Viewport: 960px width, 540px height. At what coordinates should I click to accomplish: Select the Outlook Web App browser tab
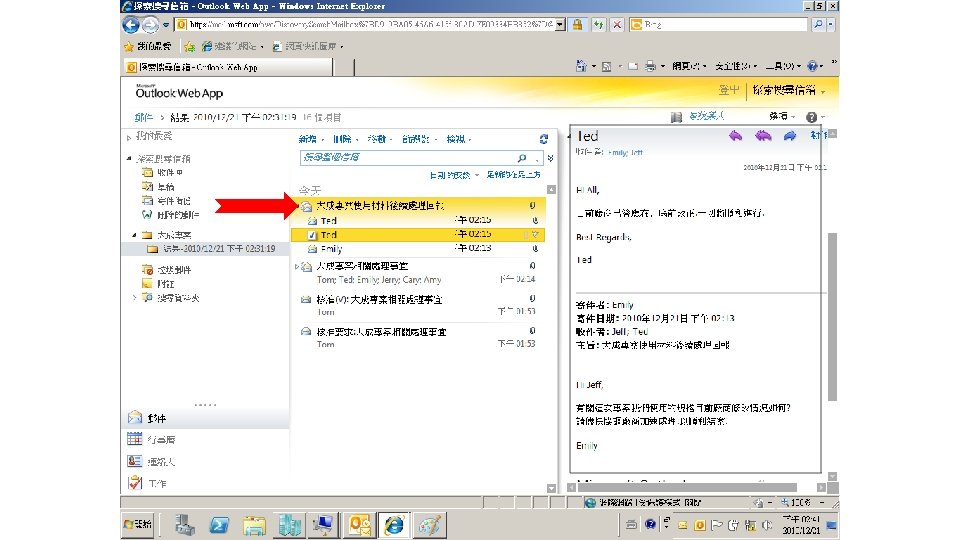pos(229,67)
